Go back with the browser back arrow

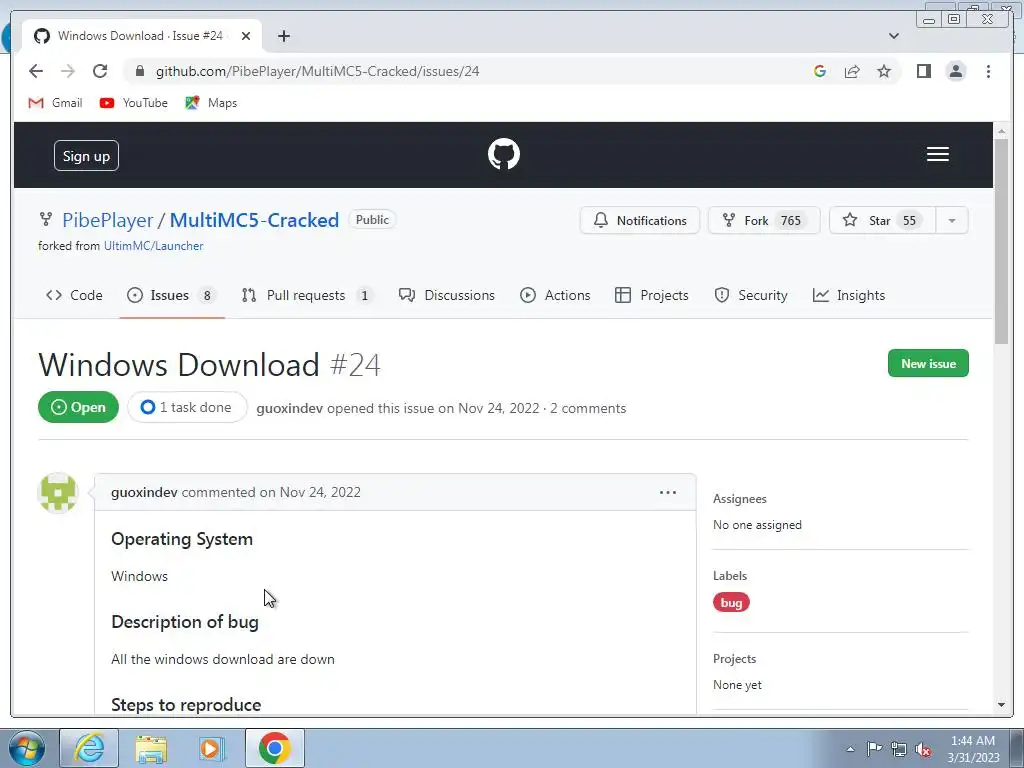click(x=36, y=71)
